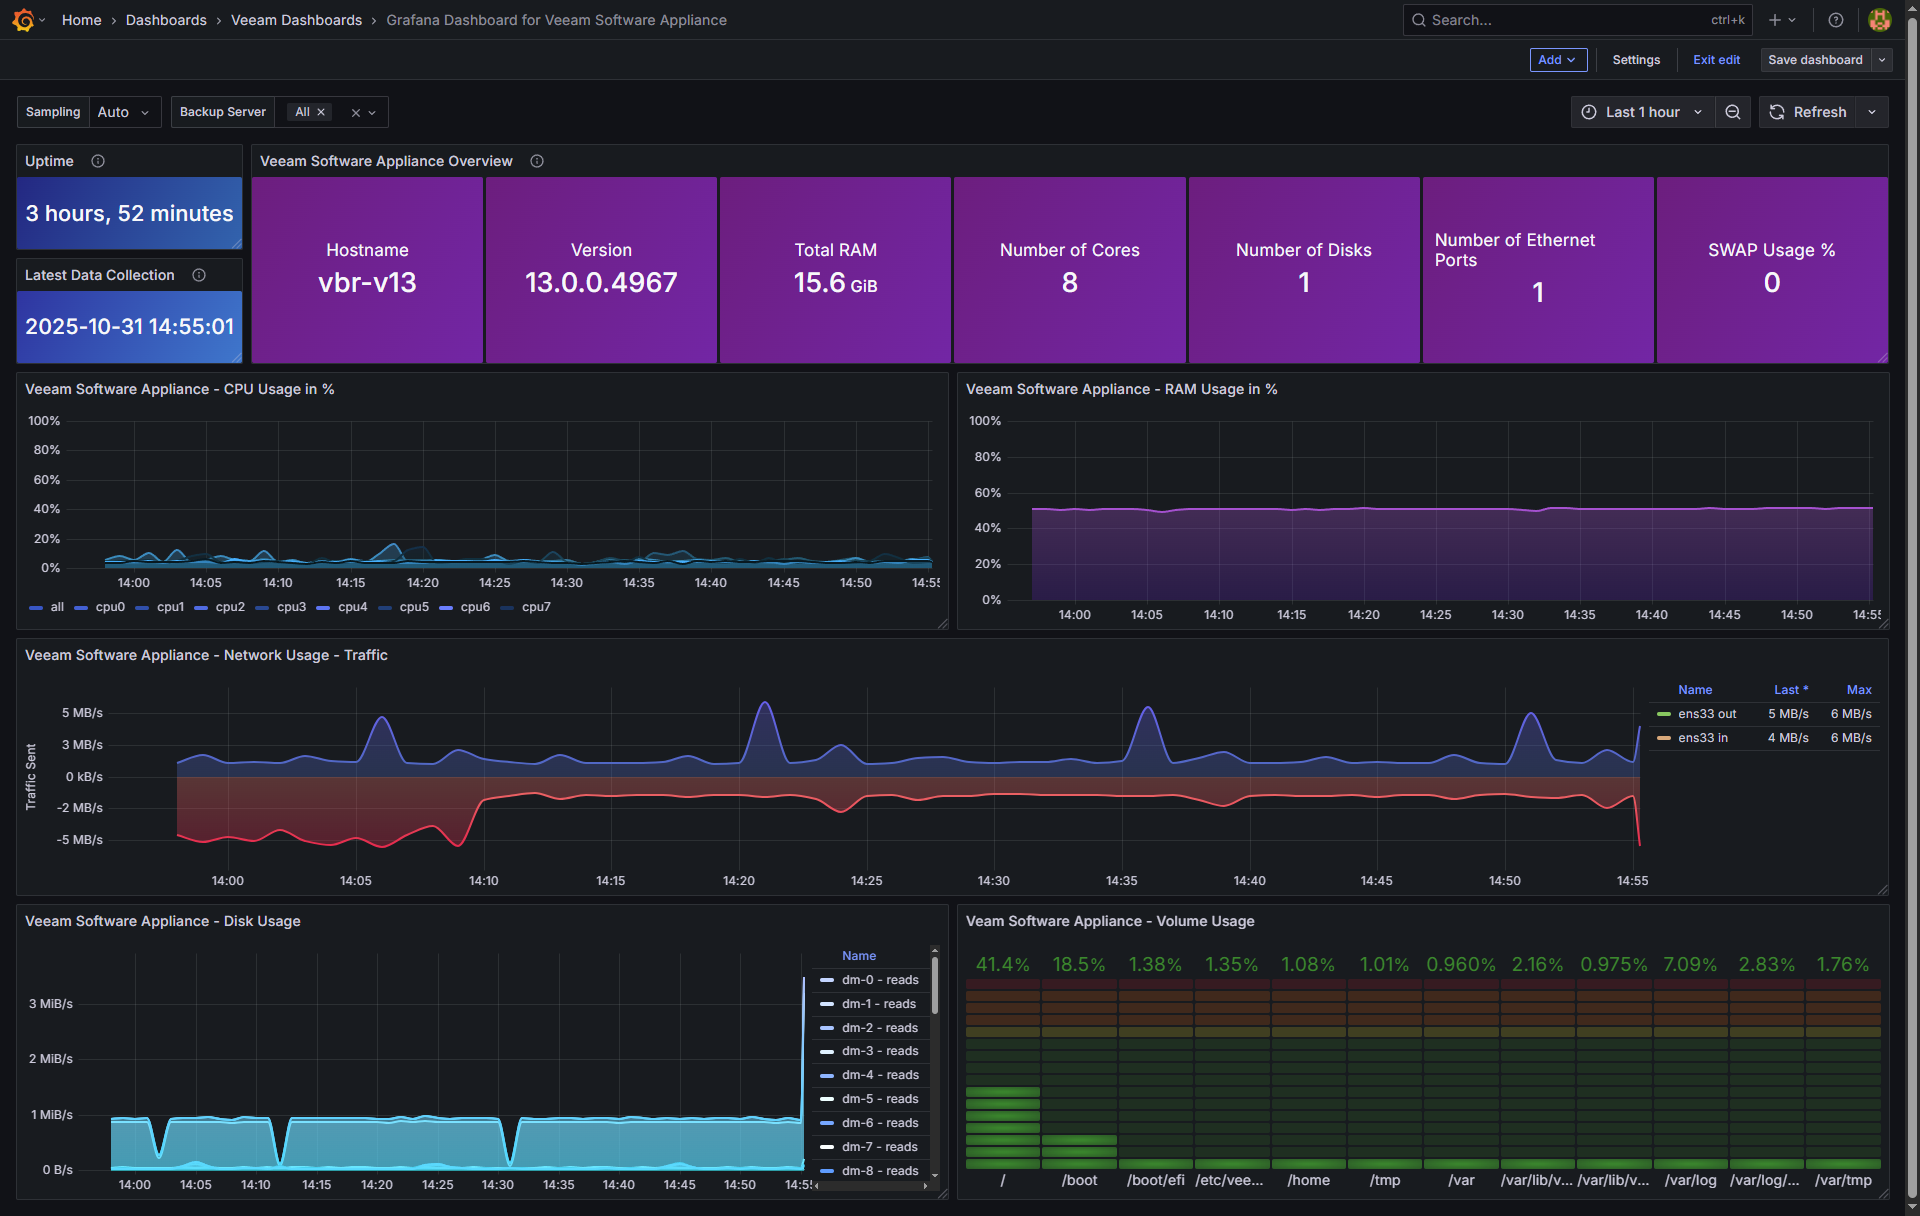Click the Overview panel info icon
Image resolution: width=1920 pixels, height=1216 pixels.
click(x=537, y=161)
